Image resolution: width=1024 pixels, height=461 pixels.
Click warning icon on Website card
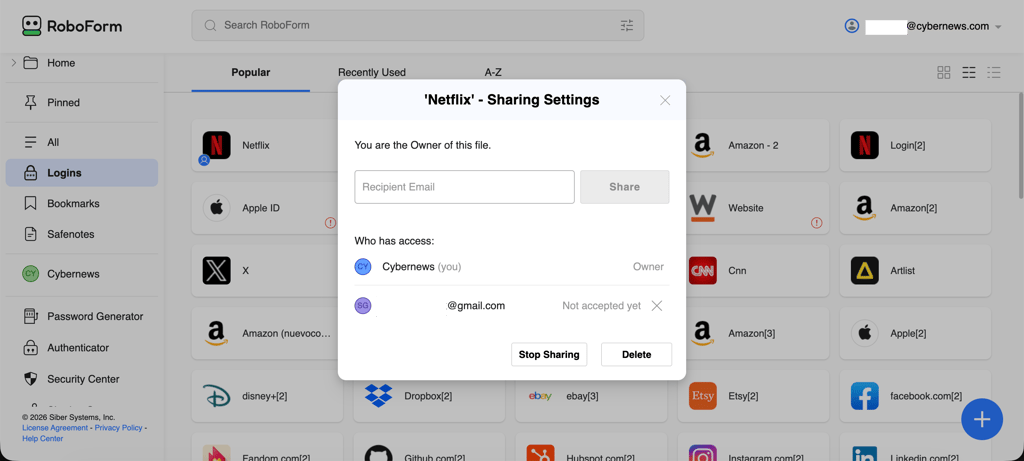pos(816,223)
